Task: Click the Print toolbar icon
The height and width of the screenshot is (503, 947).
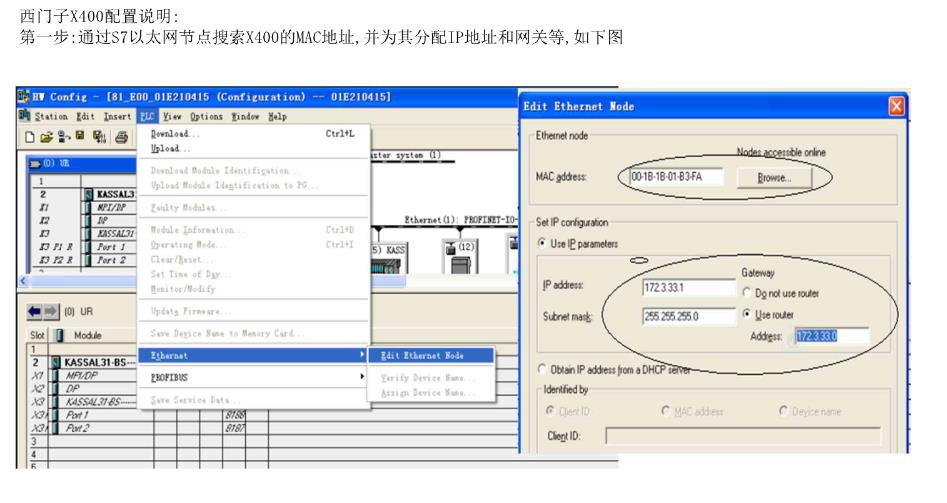Action: point(122,136)
